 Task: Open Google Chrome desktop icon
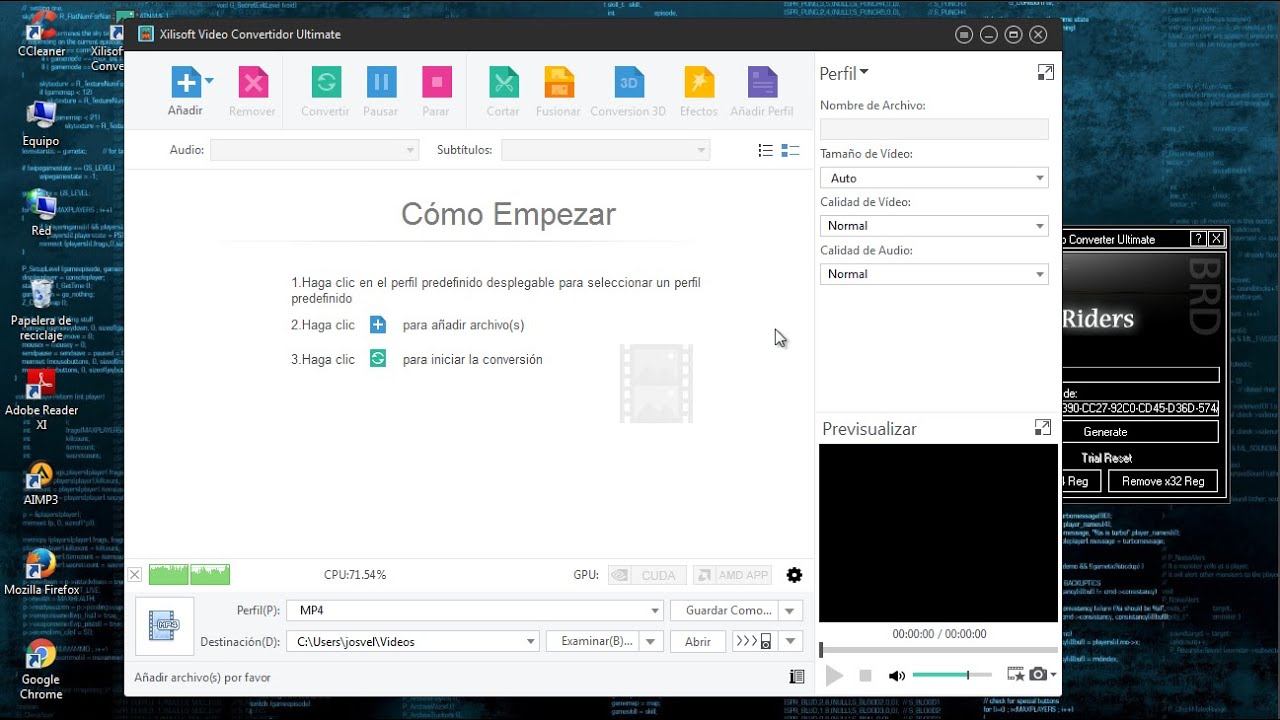[41, 671]
